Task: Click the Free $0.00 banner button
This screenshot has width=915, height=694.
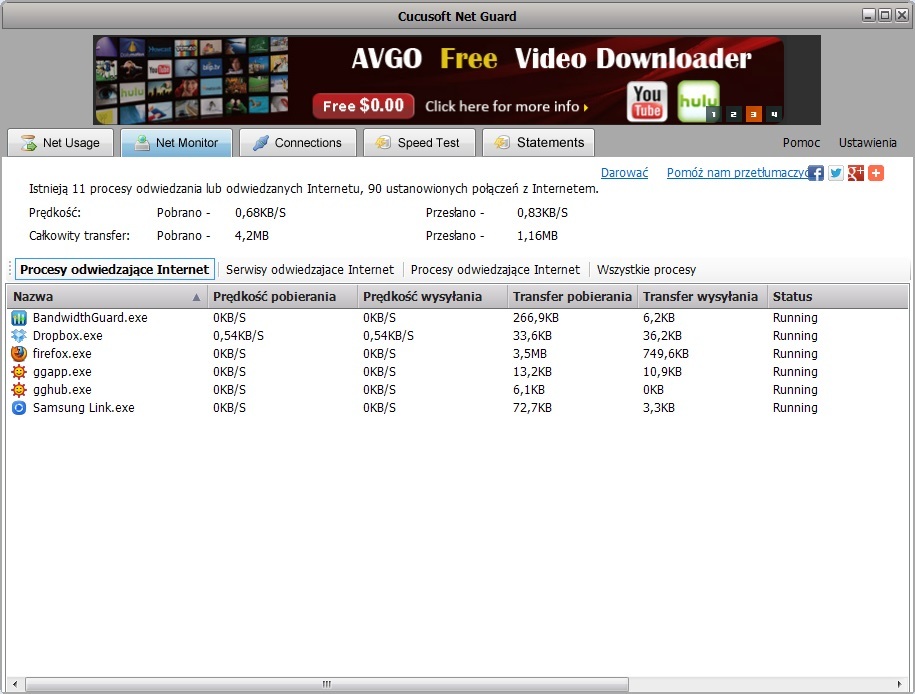Action: point(364,106)
